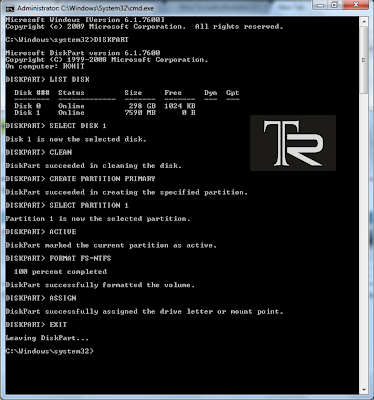This screenshot has height=400, width=374.
Task: Click the 'Disk 0' row
Action: pyautogui.click(x=105, y=106)
